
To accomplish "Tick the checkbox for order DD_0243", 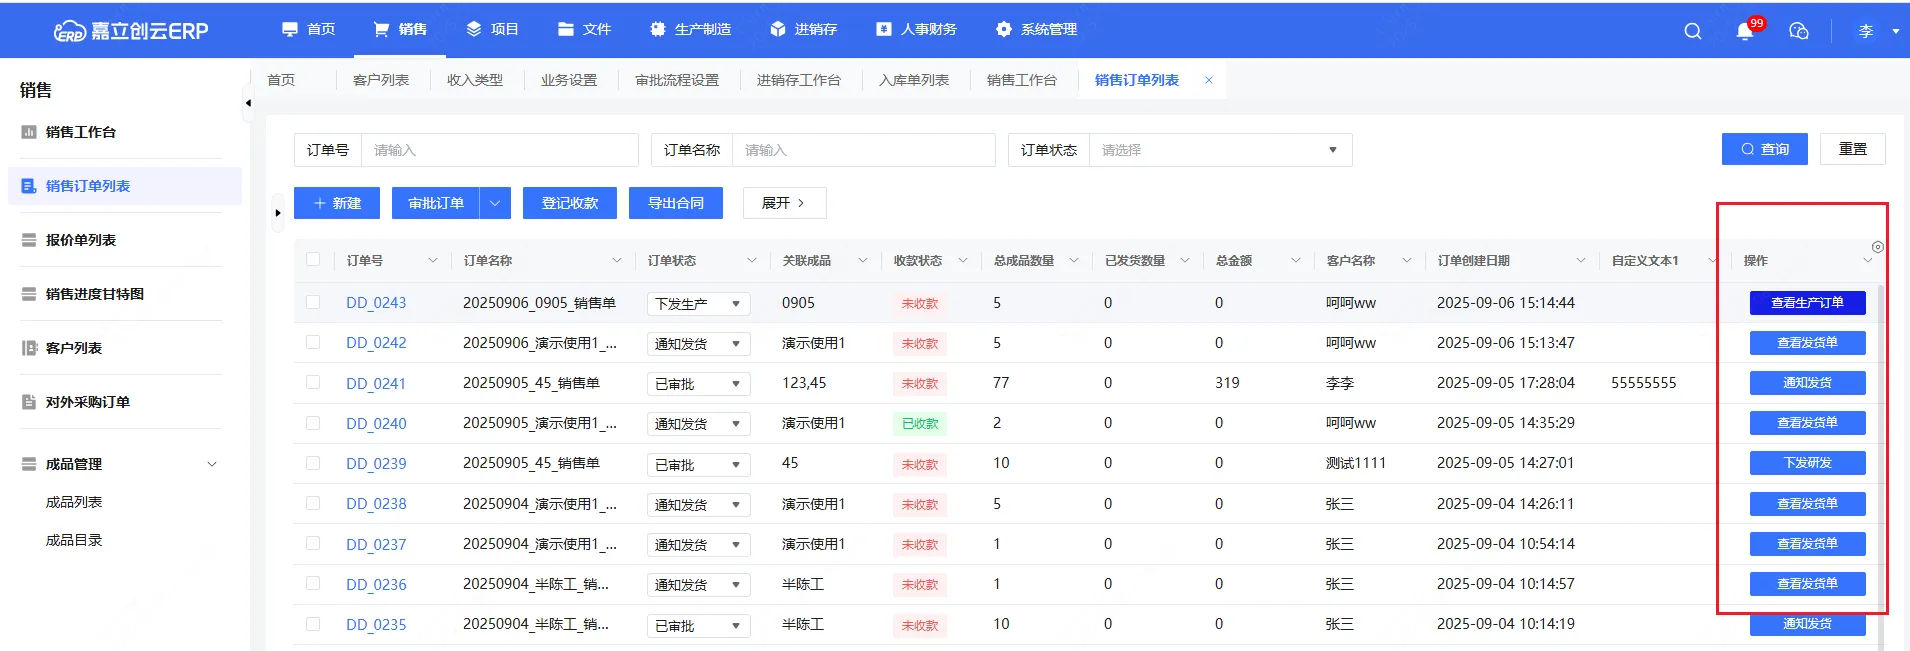I will click(313, 302).
